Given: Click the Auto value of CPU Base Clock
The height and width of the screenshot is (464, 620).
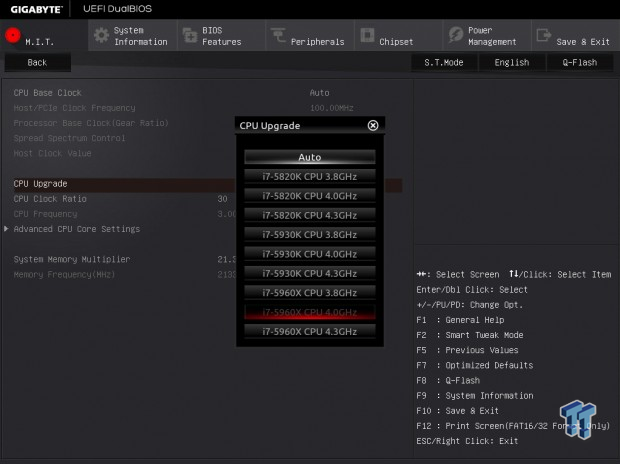Looking at the screenshot, I should (x=319, y=93).
